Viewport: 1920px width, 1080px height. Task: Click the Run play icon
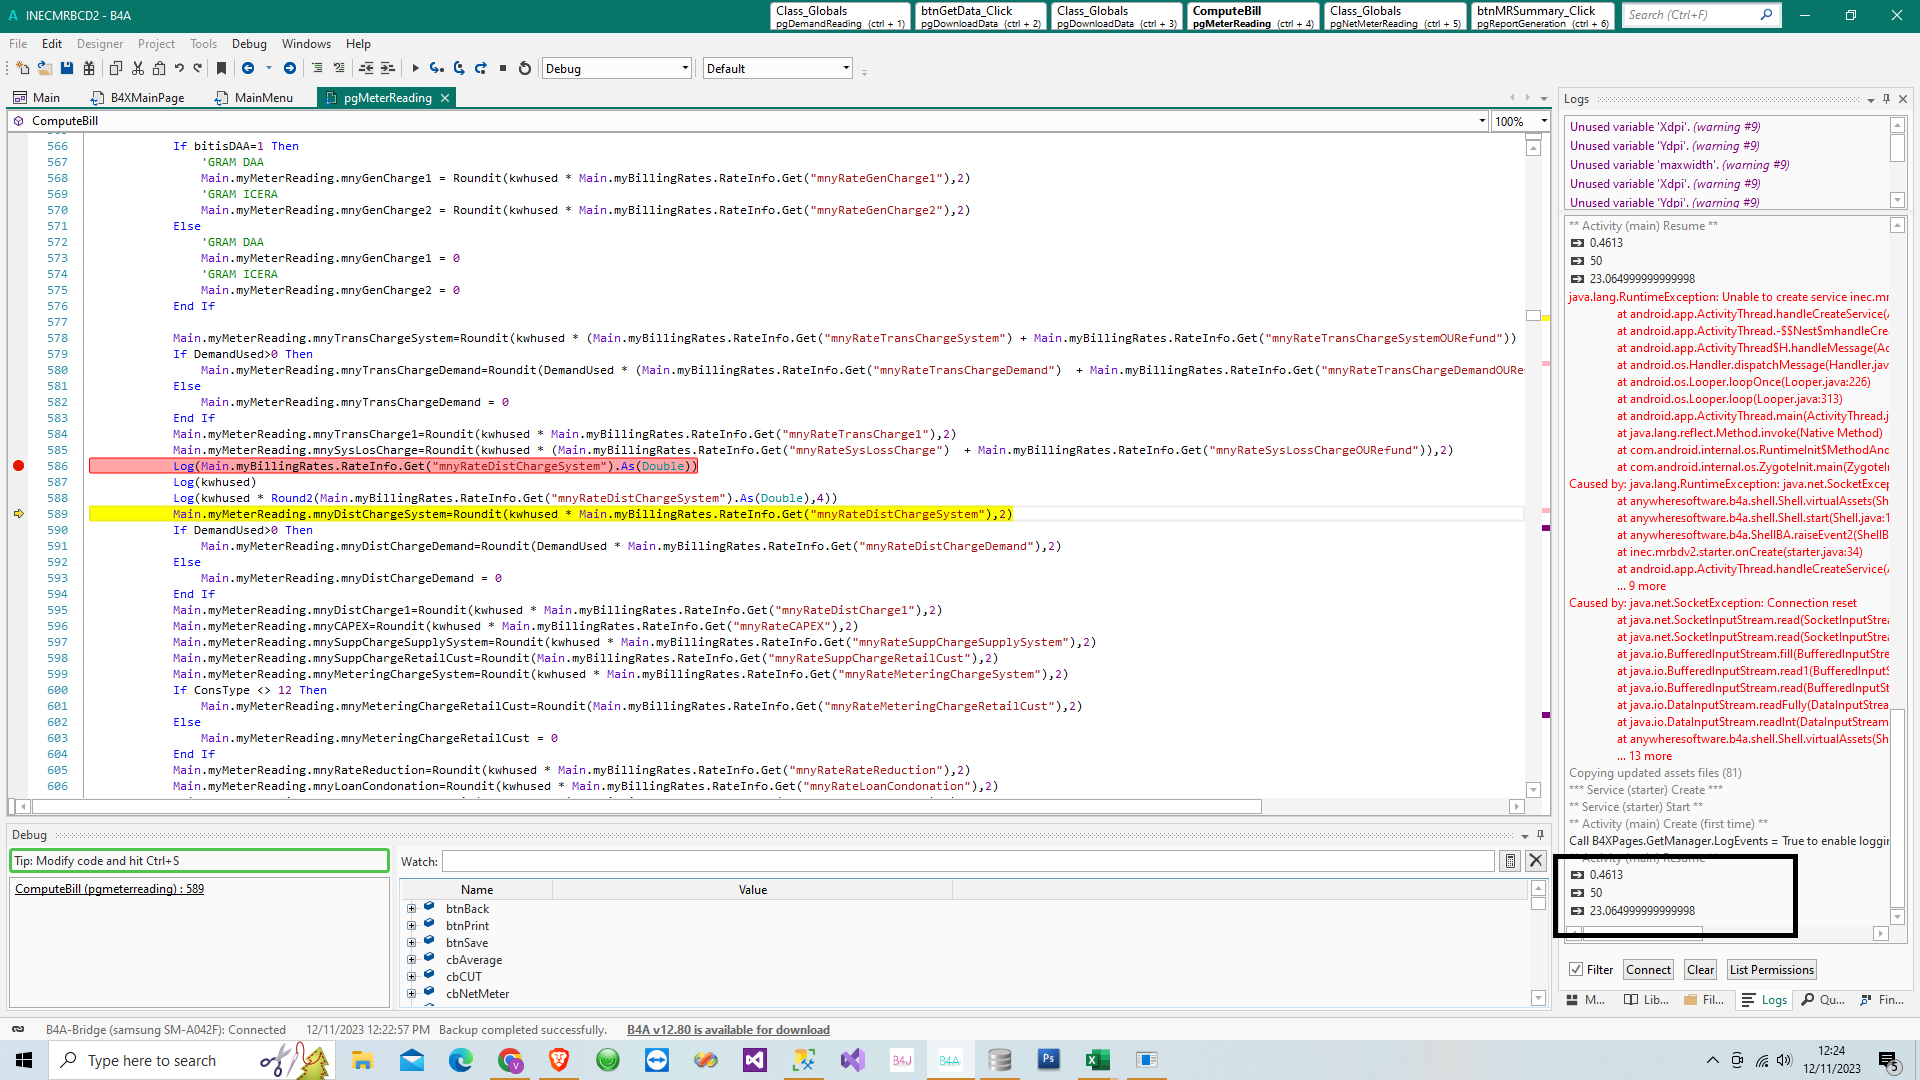[415, 69]
